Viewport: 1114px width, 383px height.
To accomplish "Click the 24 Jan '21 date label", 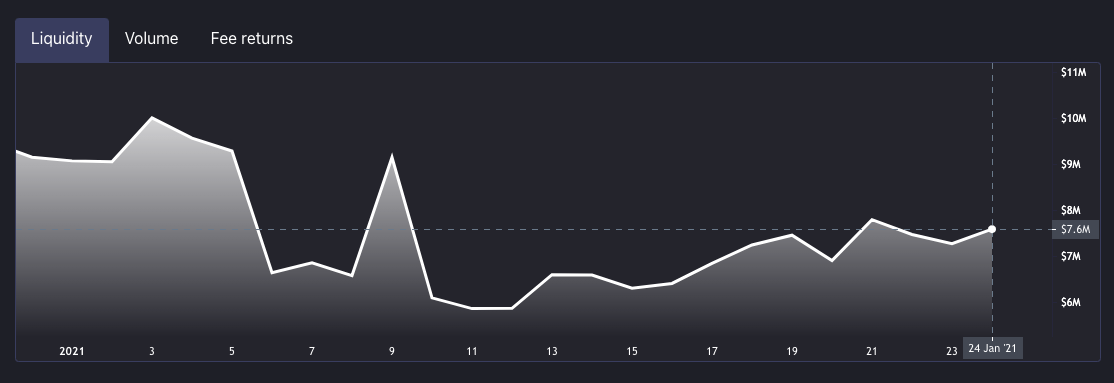I will coord(993,349).
